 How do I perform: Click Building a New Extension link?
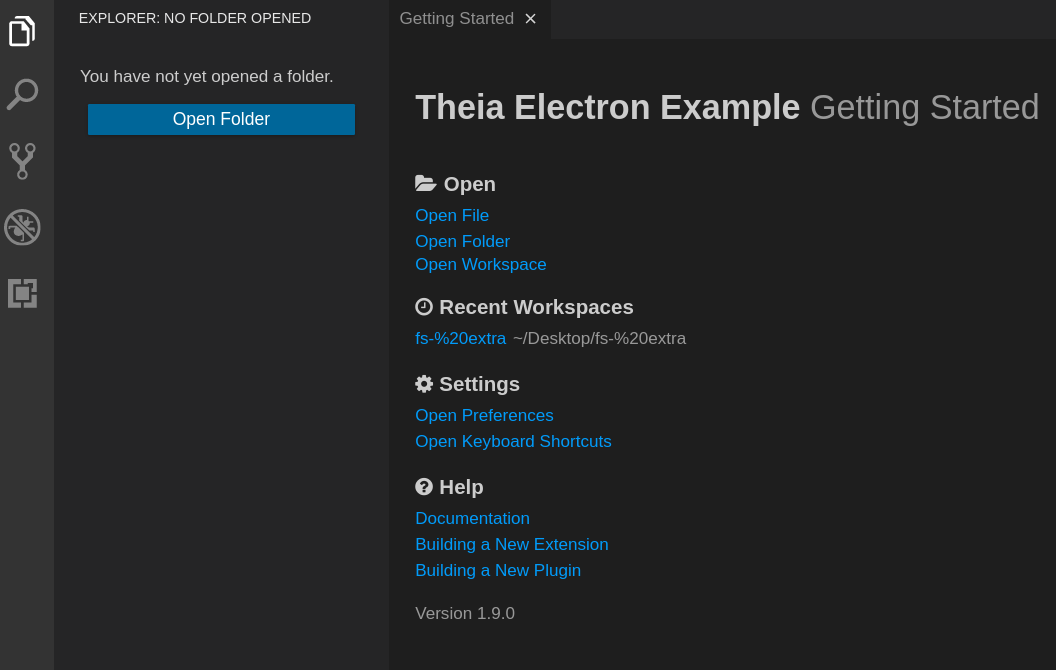[x=512, y=545]
